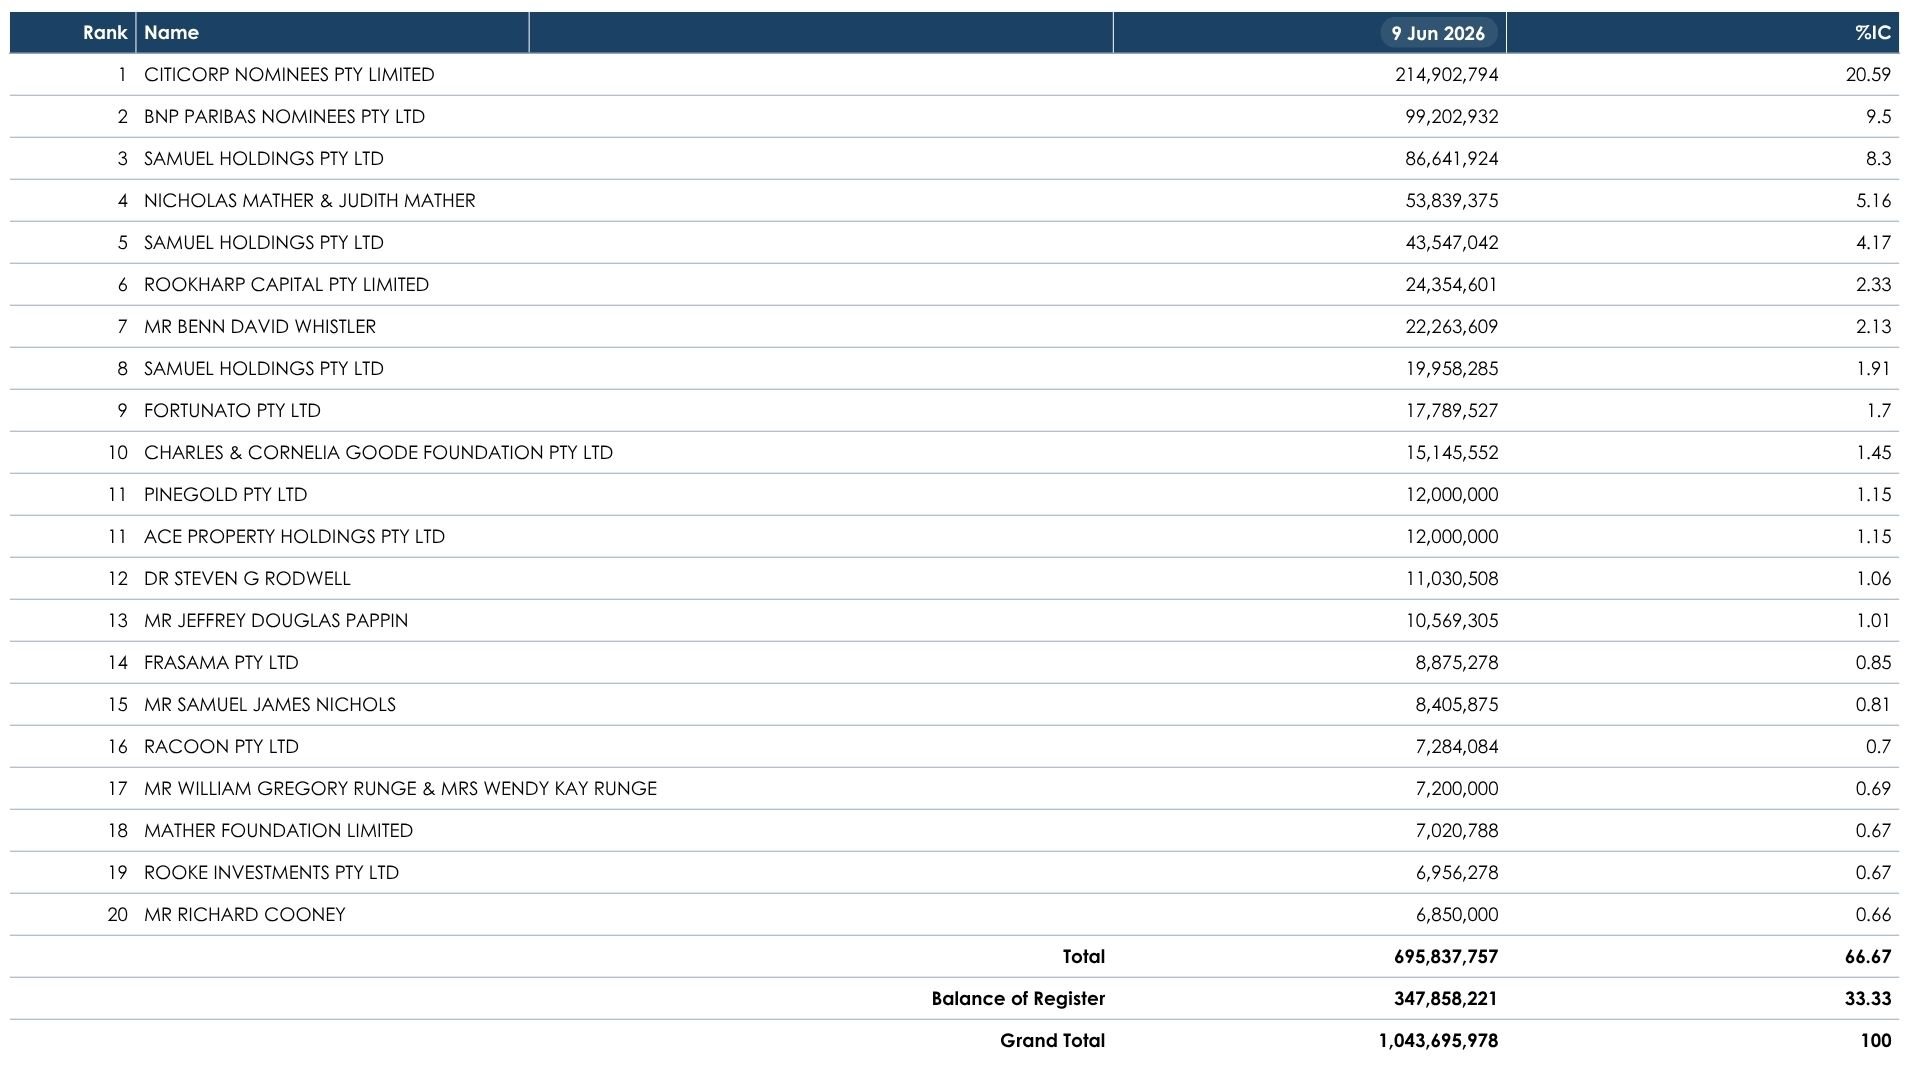This screenshot has height=1080, width=1920.
Task: Click holding value 22,263,609
Action: pos(1452,326)
